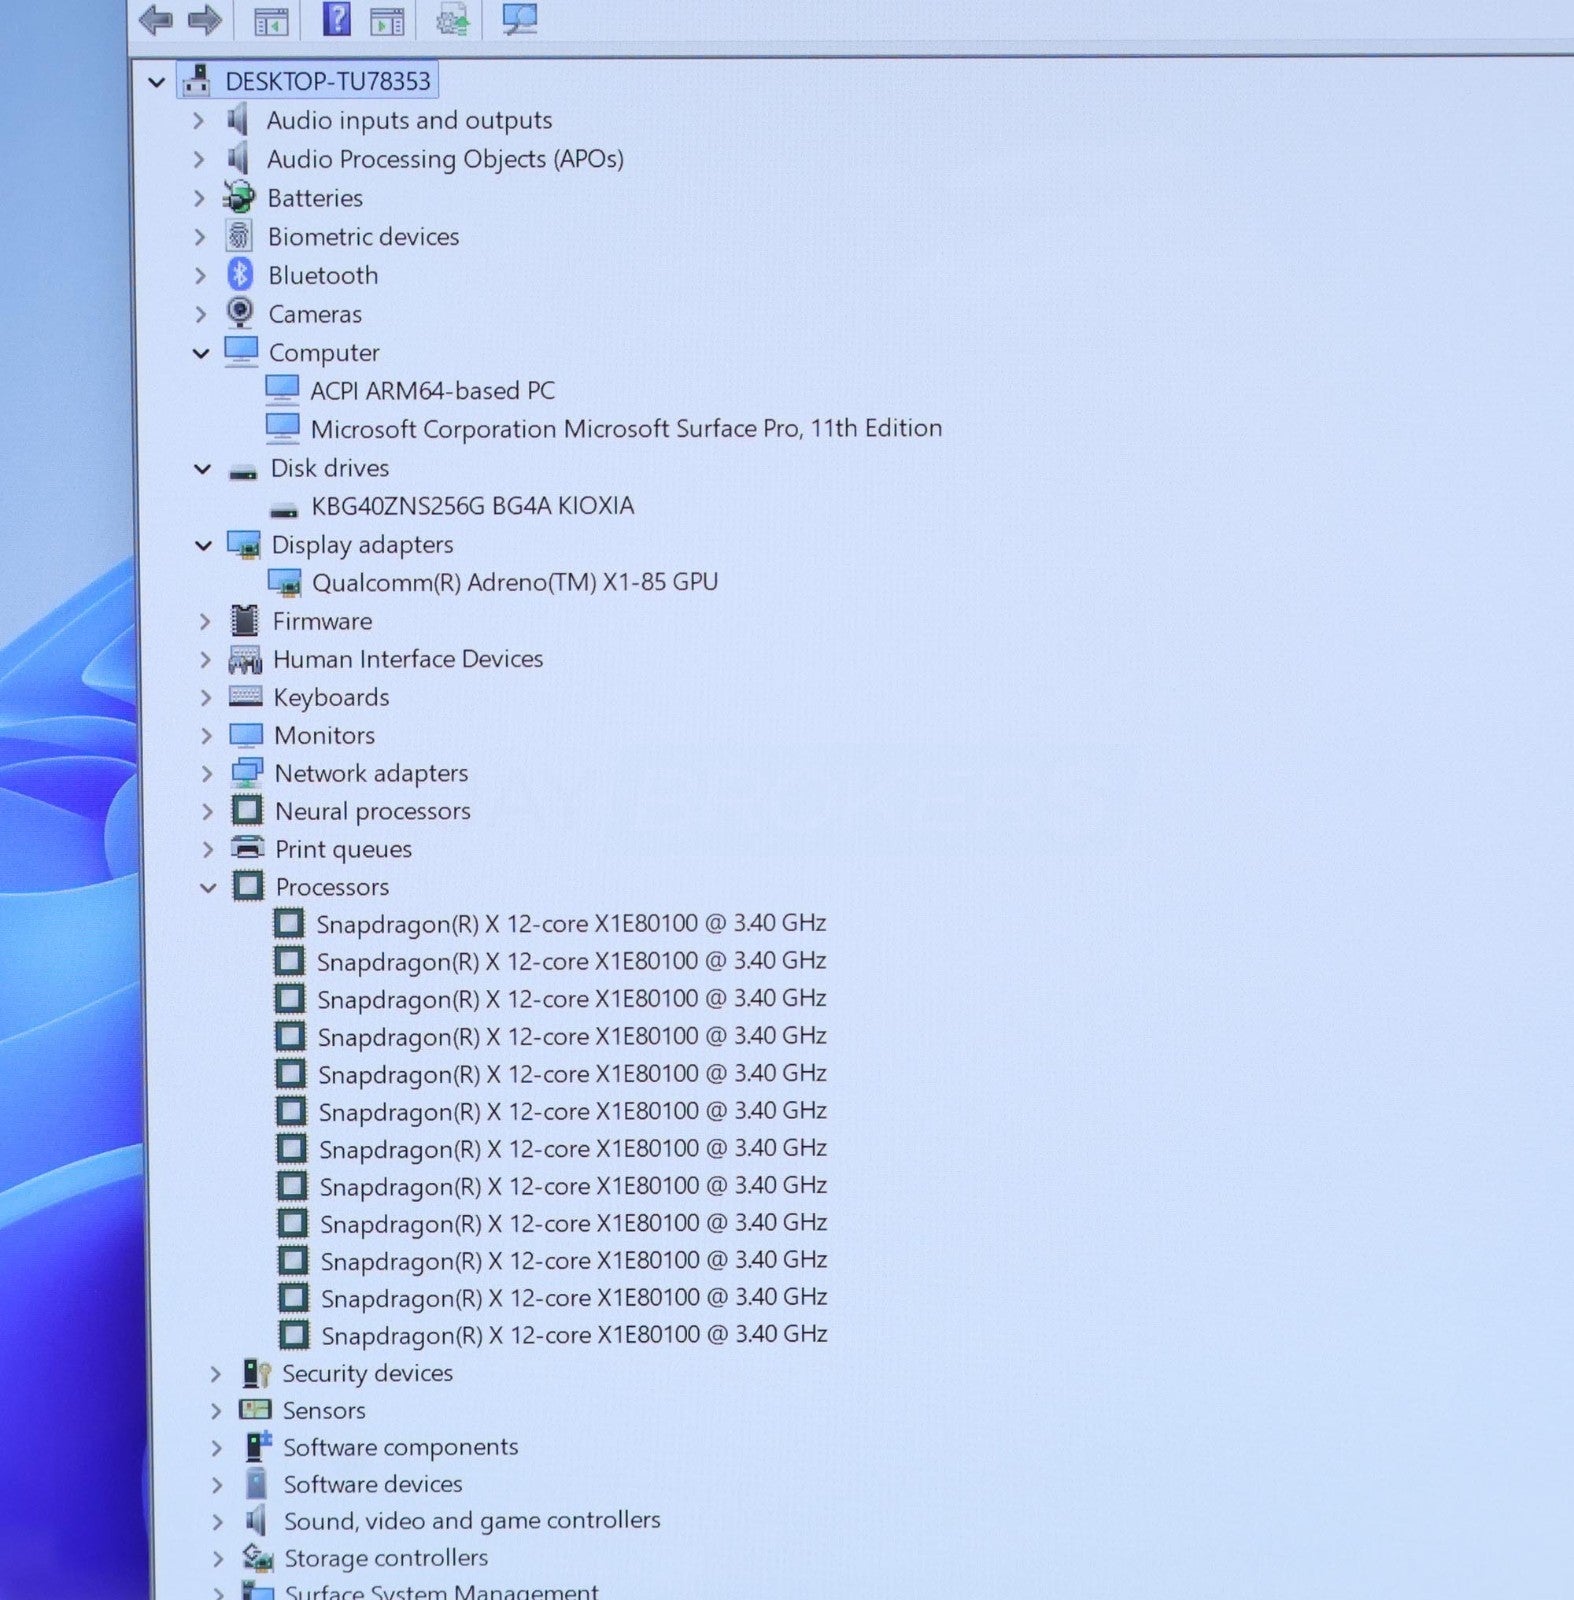Expand the Neural processors category
The image size is (1574, 1600).
(207, 812)
